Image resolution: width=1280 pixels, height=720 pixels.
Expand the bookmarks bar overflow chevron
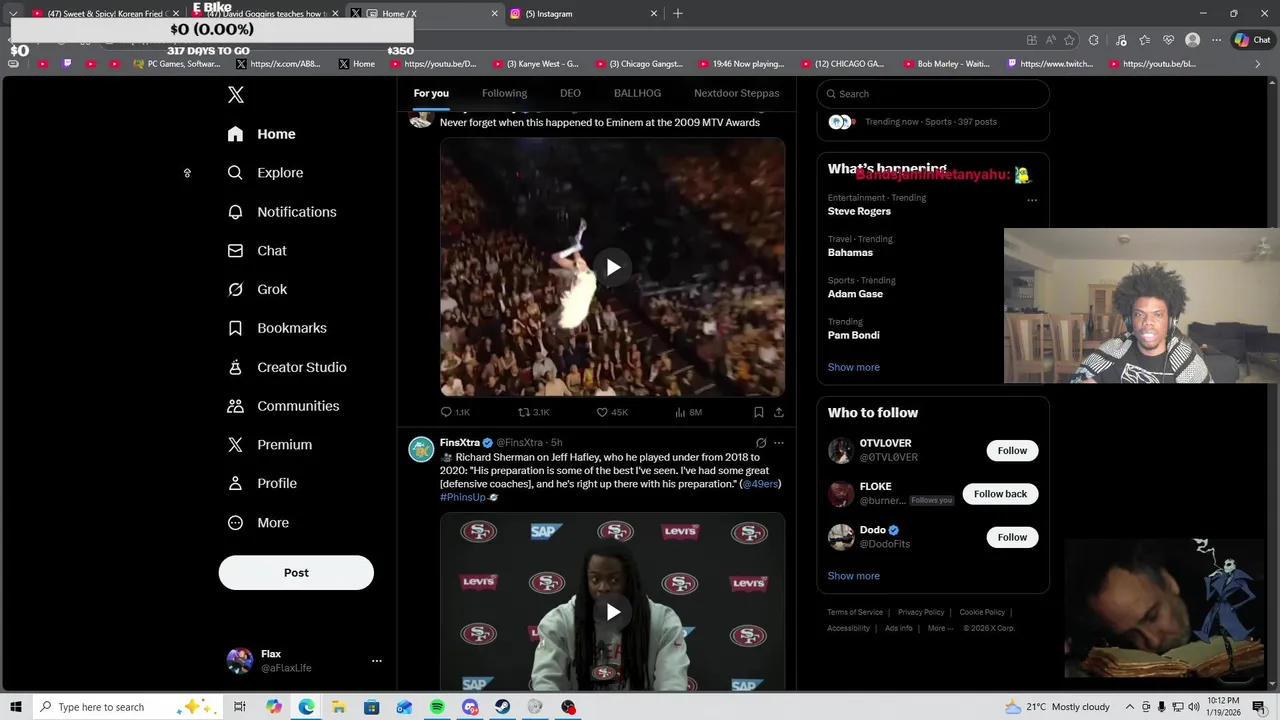coord(1258,64)
